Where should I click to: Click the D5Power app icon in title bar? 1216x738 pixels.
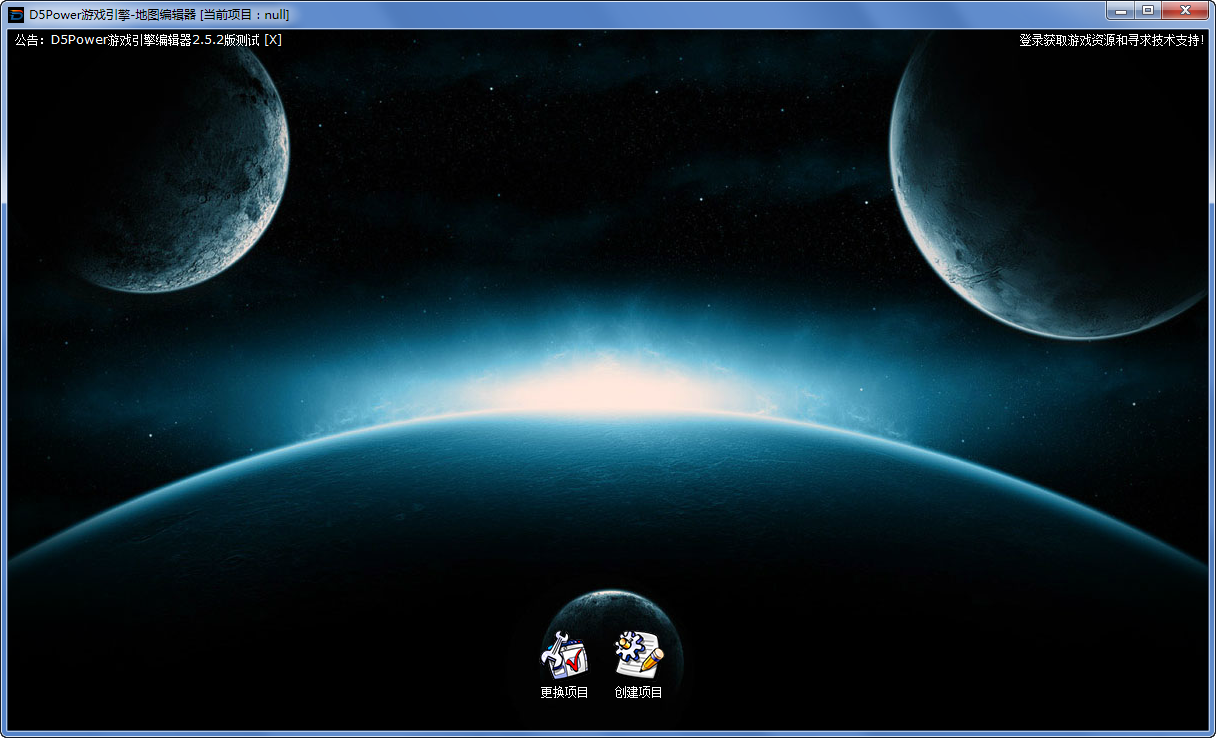pos(16,14)
